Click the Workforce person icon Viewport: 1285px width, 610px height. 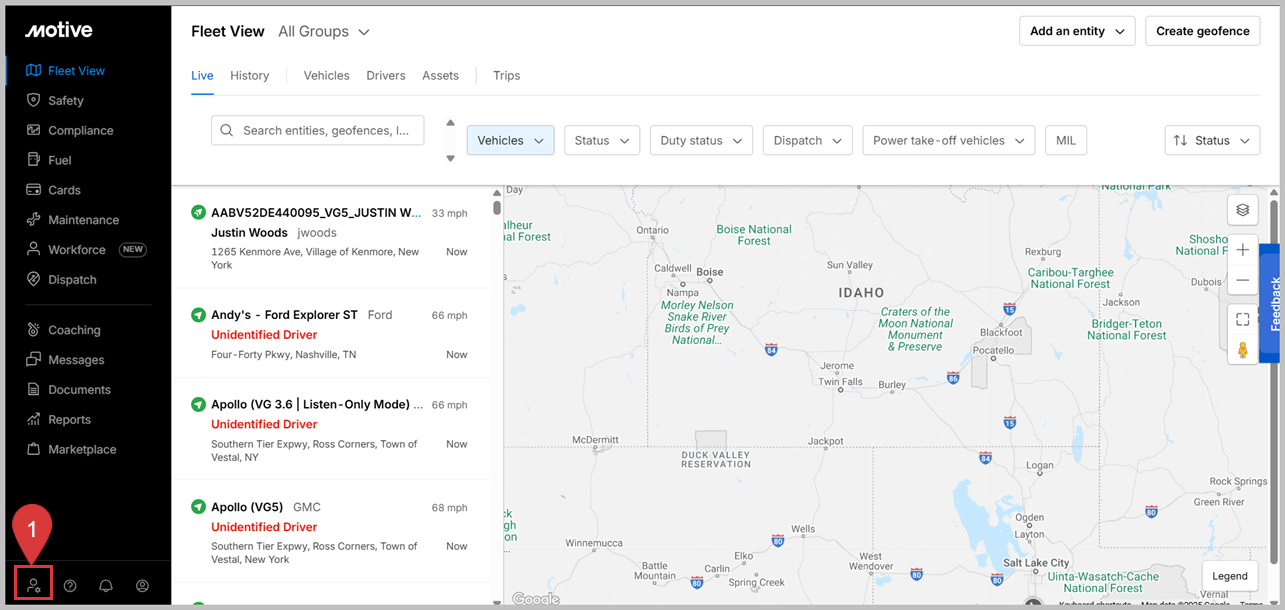[33, 250]
